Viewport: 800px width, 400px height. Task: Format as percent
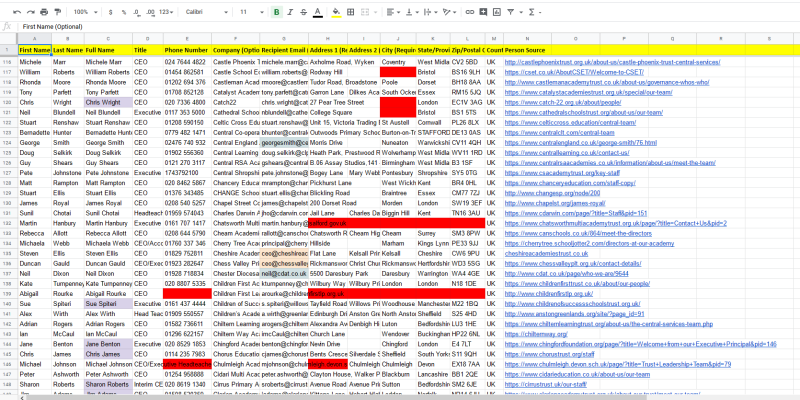coord(123,12)
